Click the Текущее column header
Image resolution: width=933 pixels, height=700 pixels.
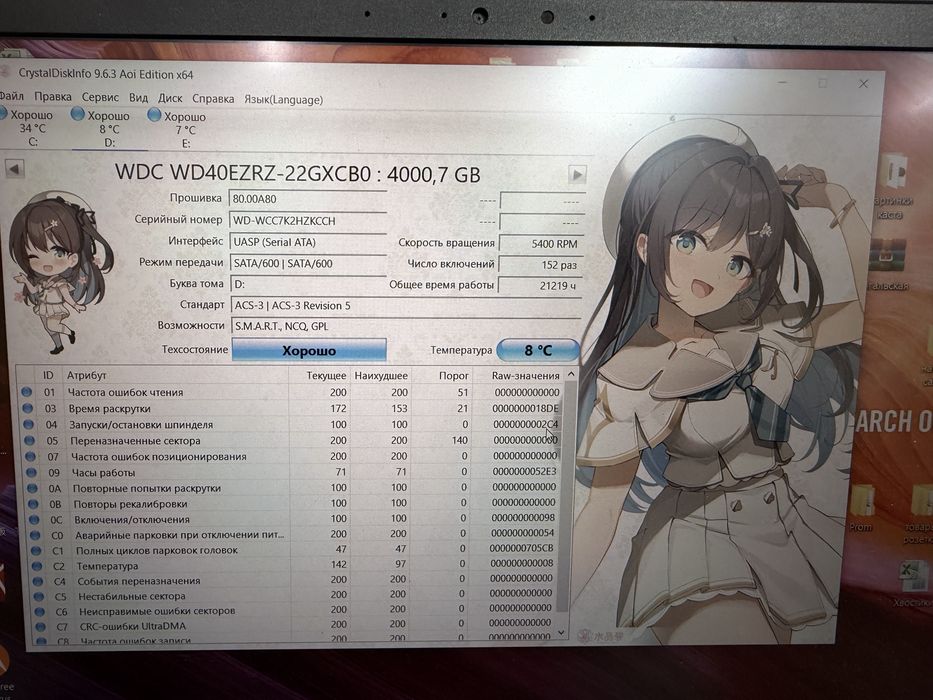326,376
